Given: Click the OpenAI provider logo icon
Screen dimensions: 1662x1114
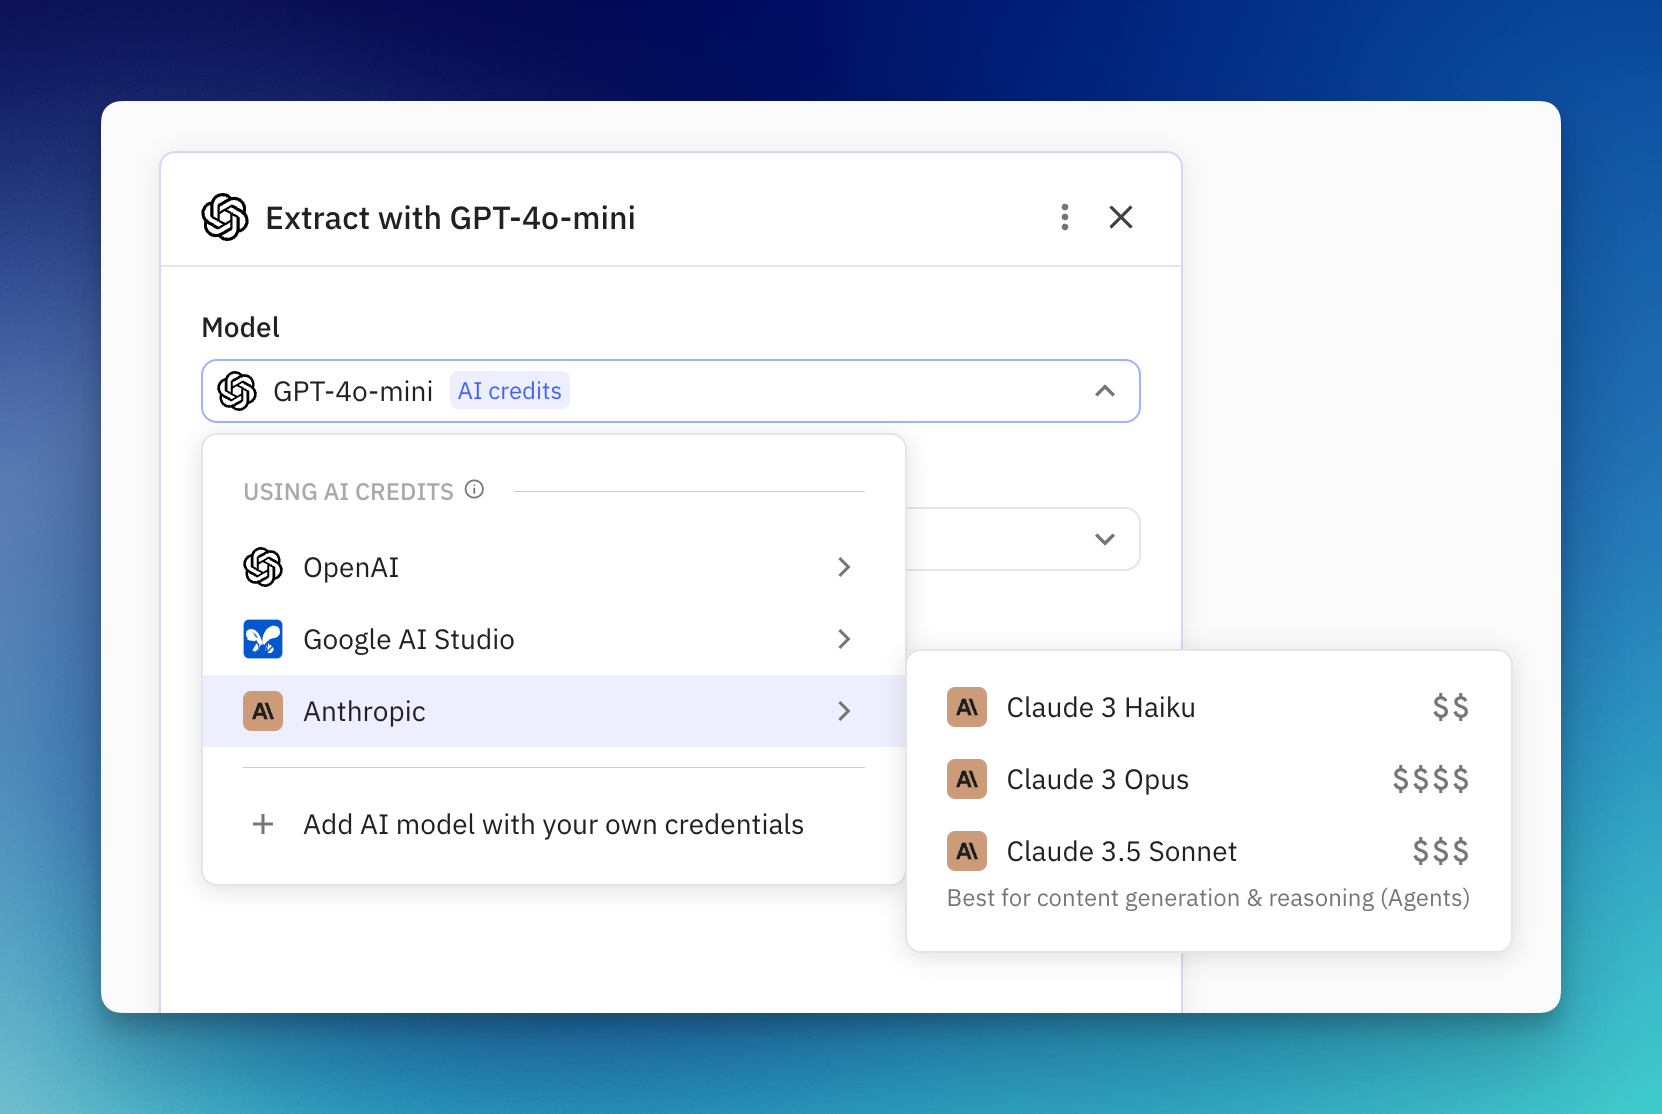Looking at the screenshot, I should [263, 567].
